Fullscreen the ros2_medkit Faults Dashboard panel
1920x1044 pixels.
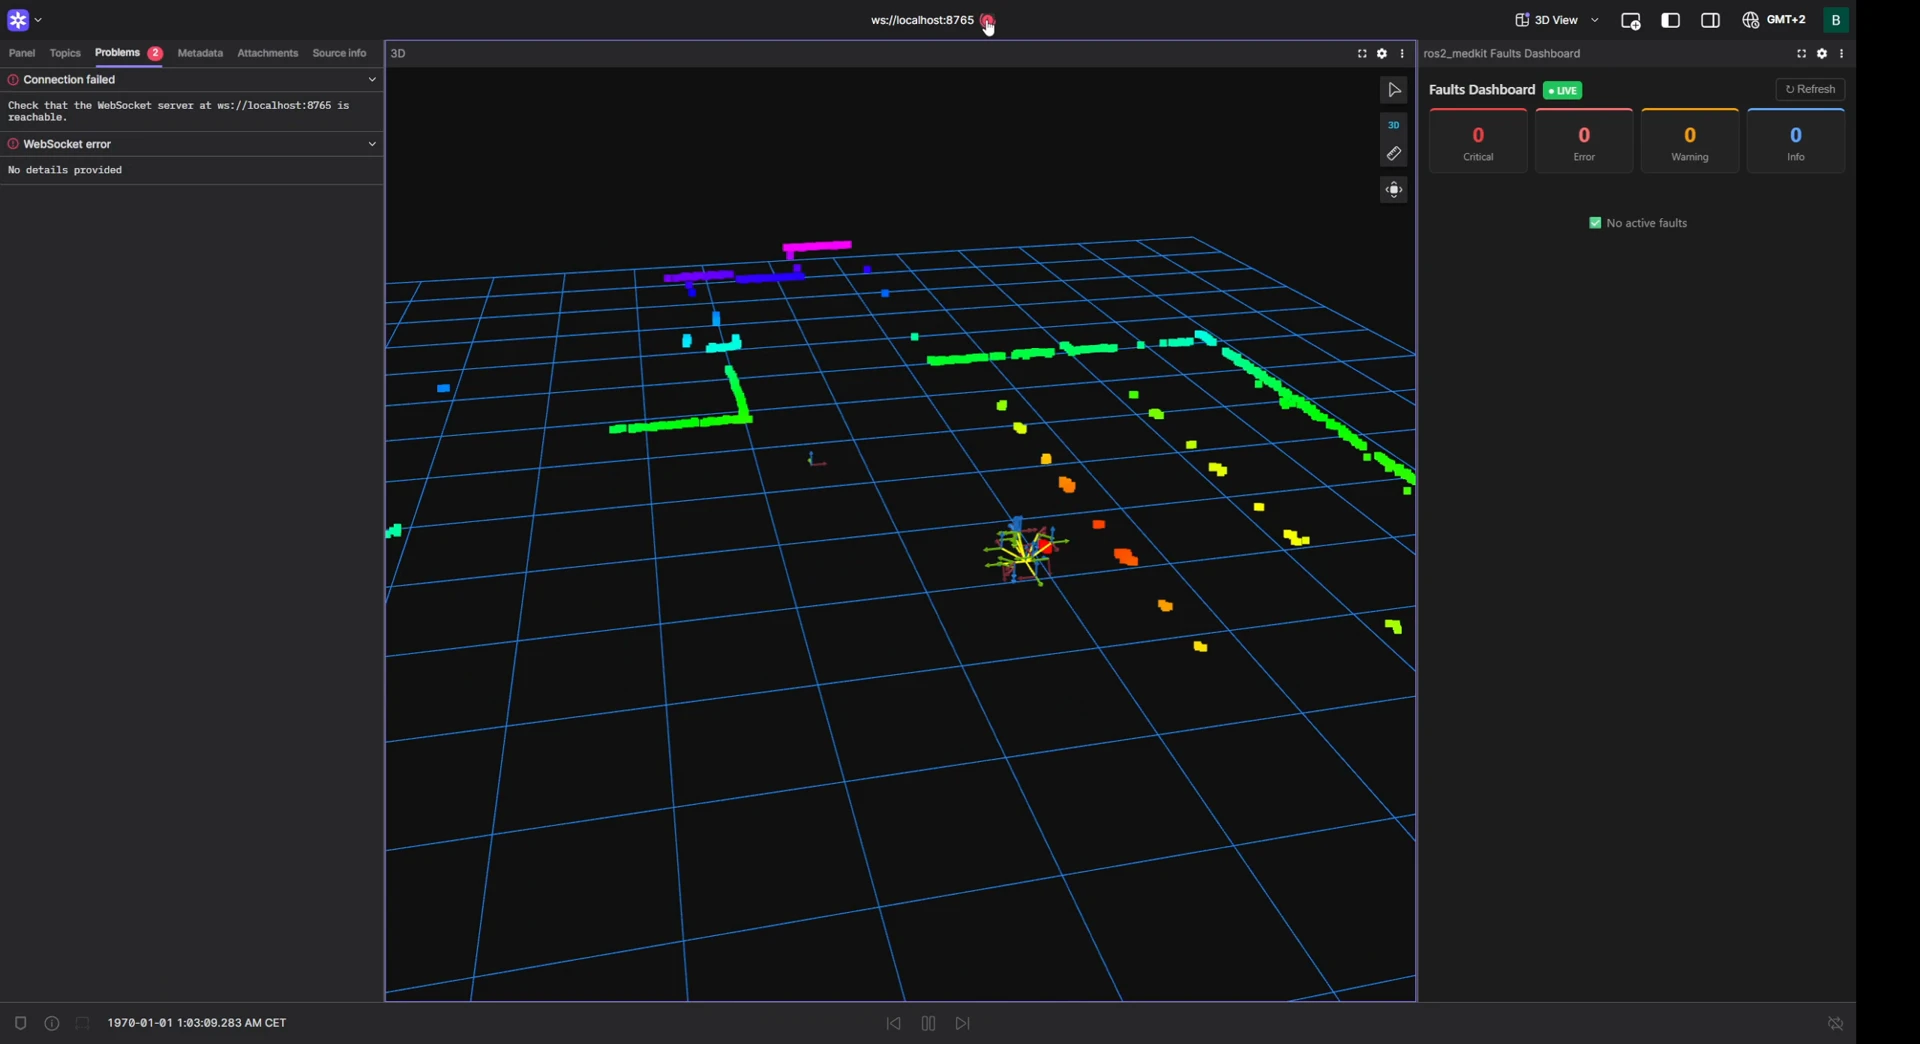click(1801, 54)
